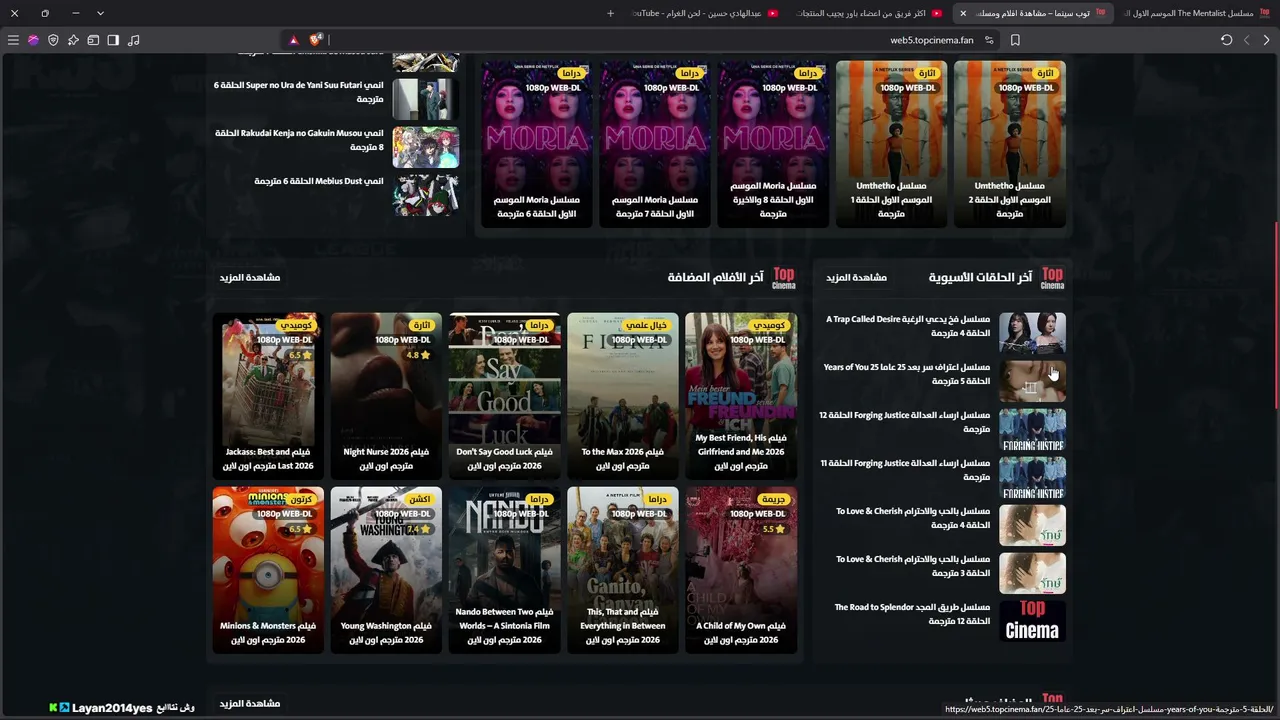Switch to The Mentalist season one tab
Screen dimensions: 1280x720
click(1197, 13)
